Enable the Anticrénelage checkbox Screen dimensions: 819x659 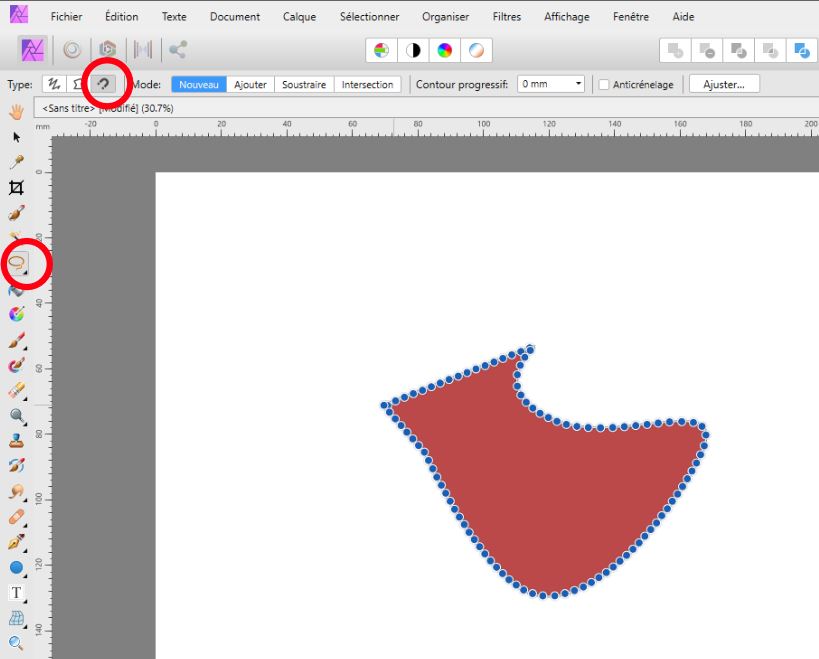(604, 85)
